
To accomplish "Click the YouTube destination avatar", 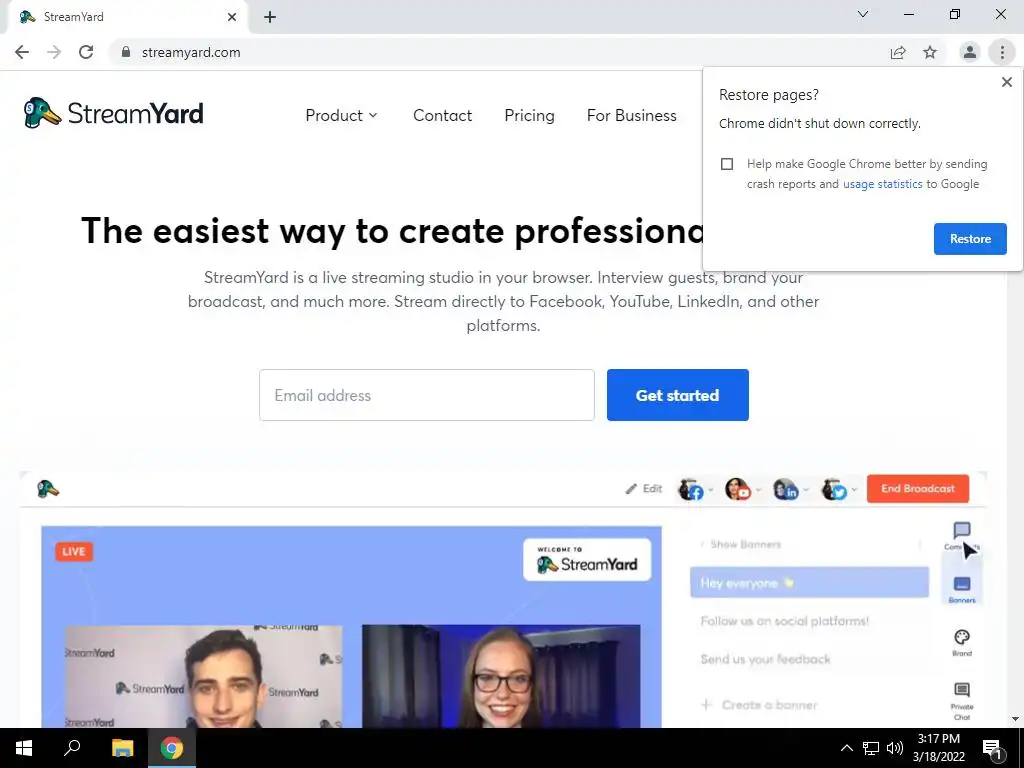I will (738, 489).
